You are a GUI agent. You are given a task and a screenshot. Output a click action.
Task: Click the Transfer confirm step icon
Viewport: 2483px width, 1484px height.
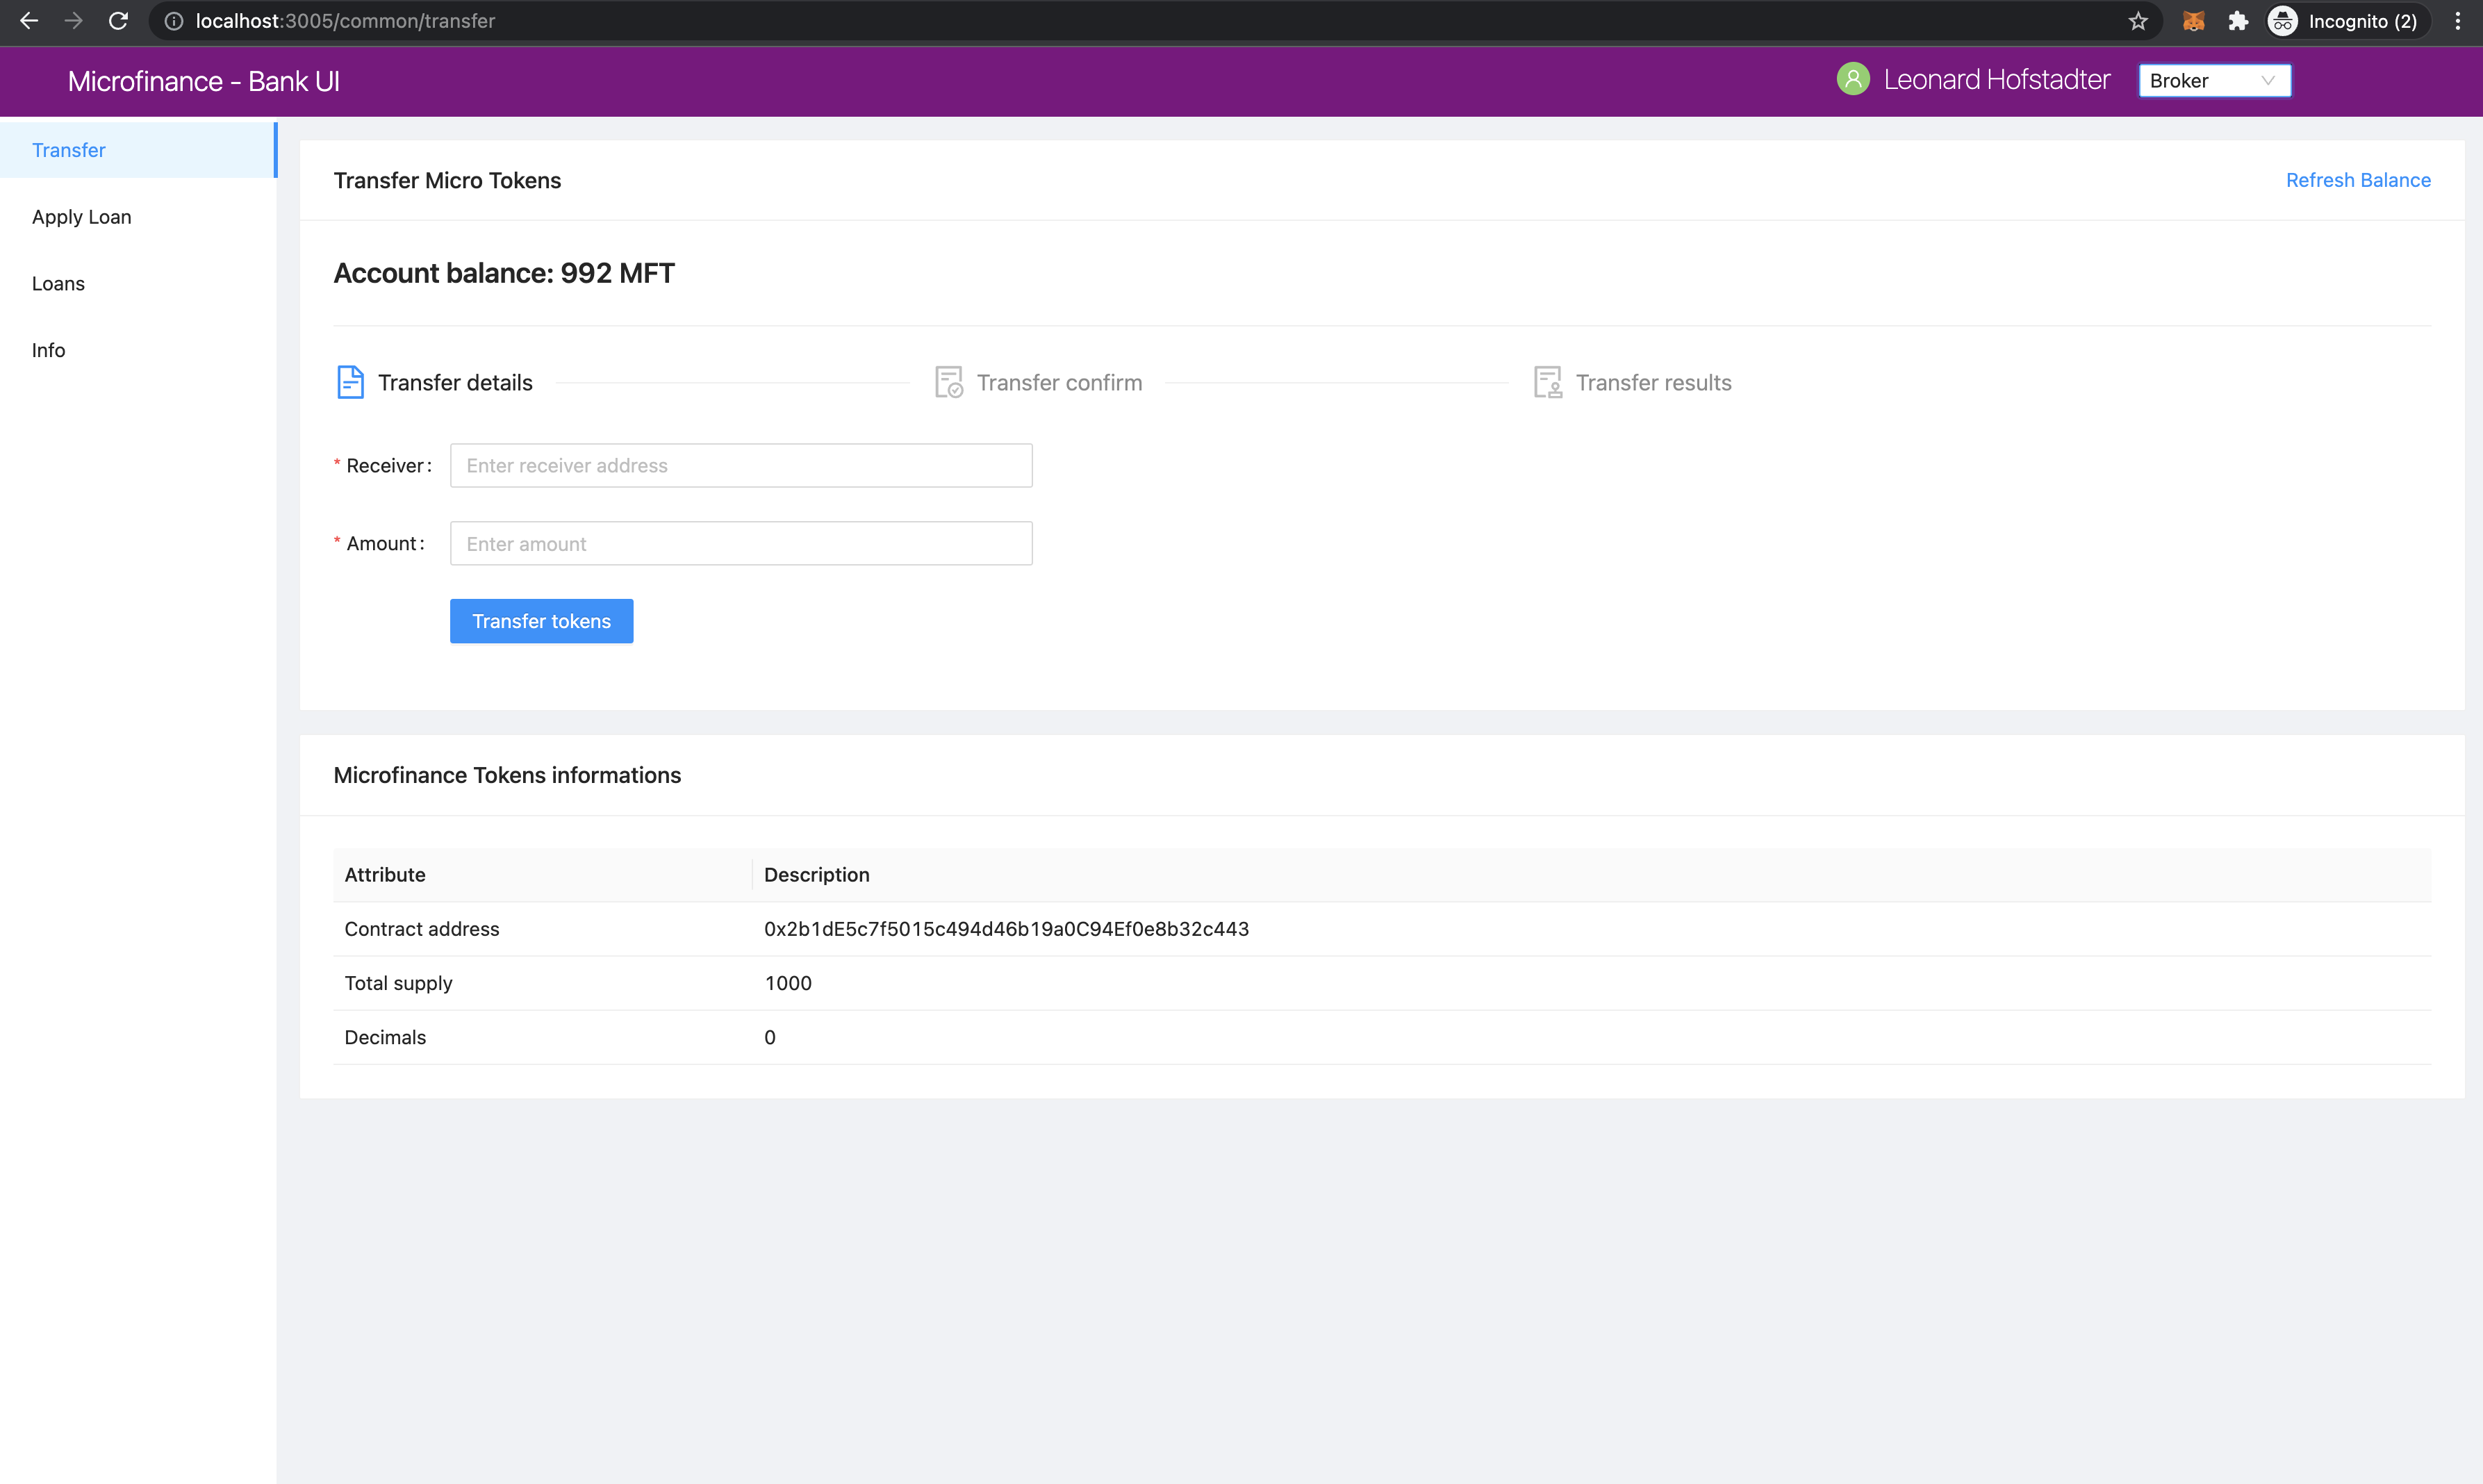[x=949, y=382]
